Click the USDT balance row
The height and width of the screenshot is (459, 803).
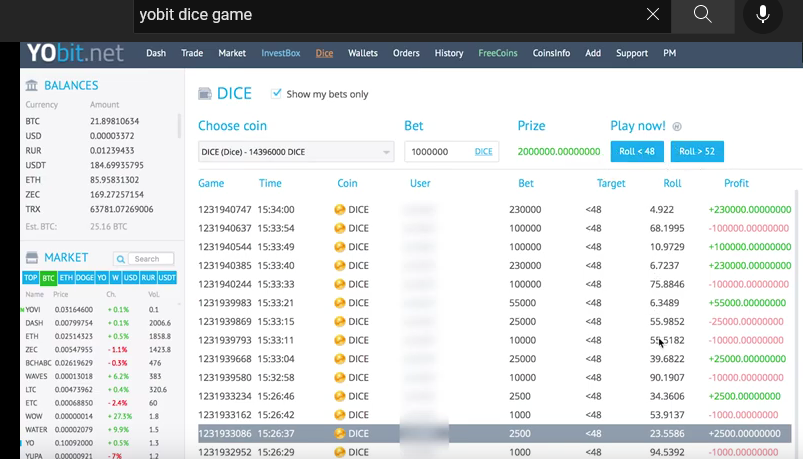[100, 165]
